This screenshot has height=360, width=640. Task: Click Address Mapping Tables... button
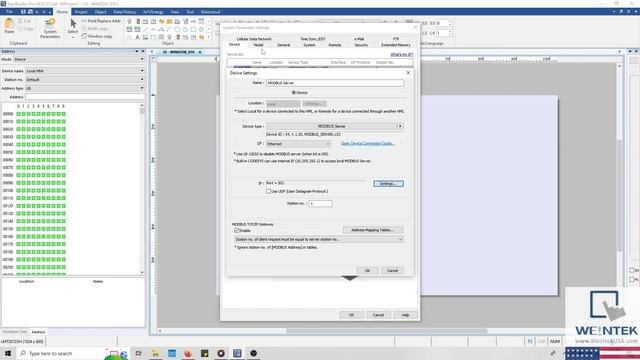coord(373,230)
